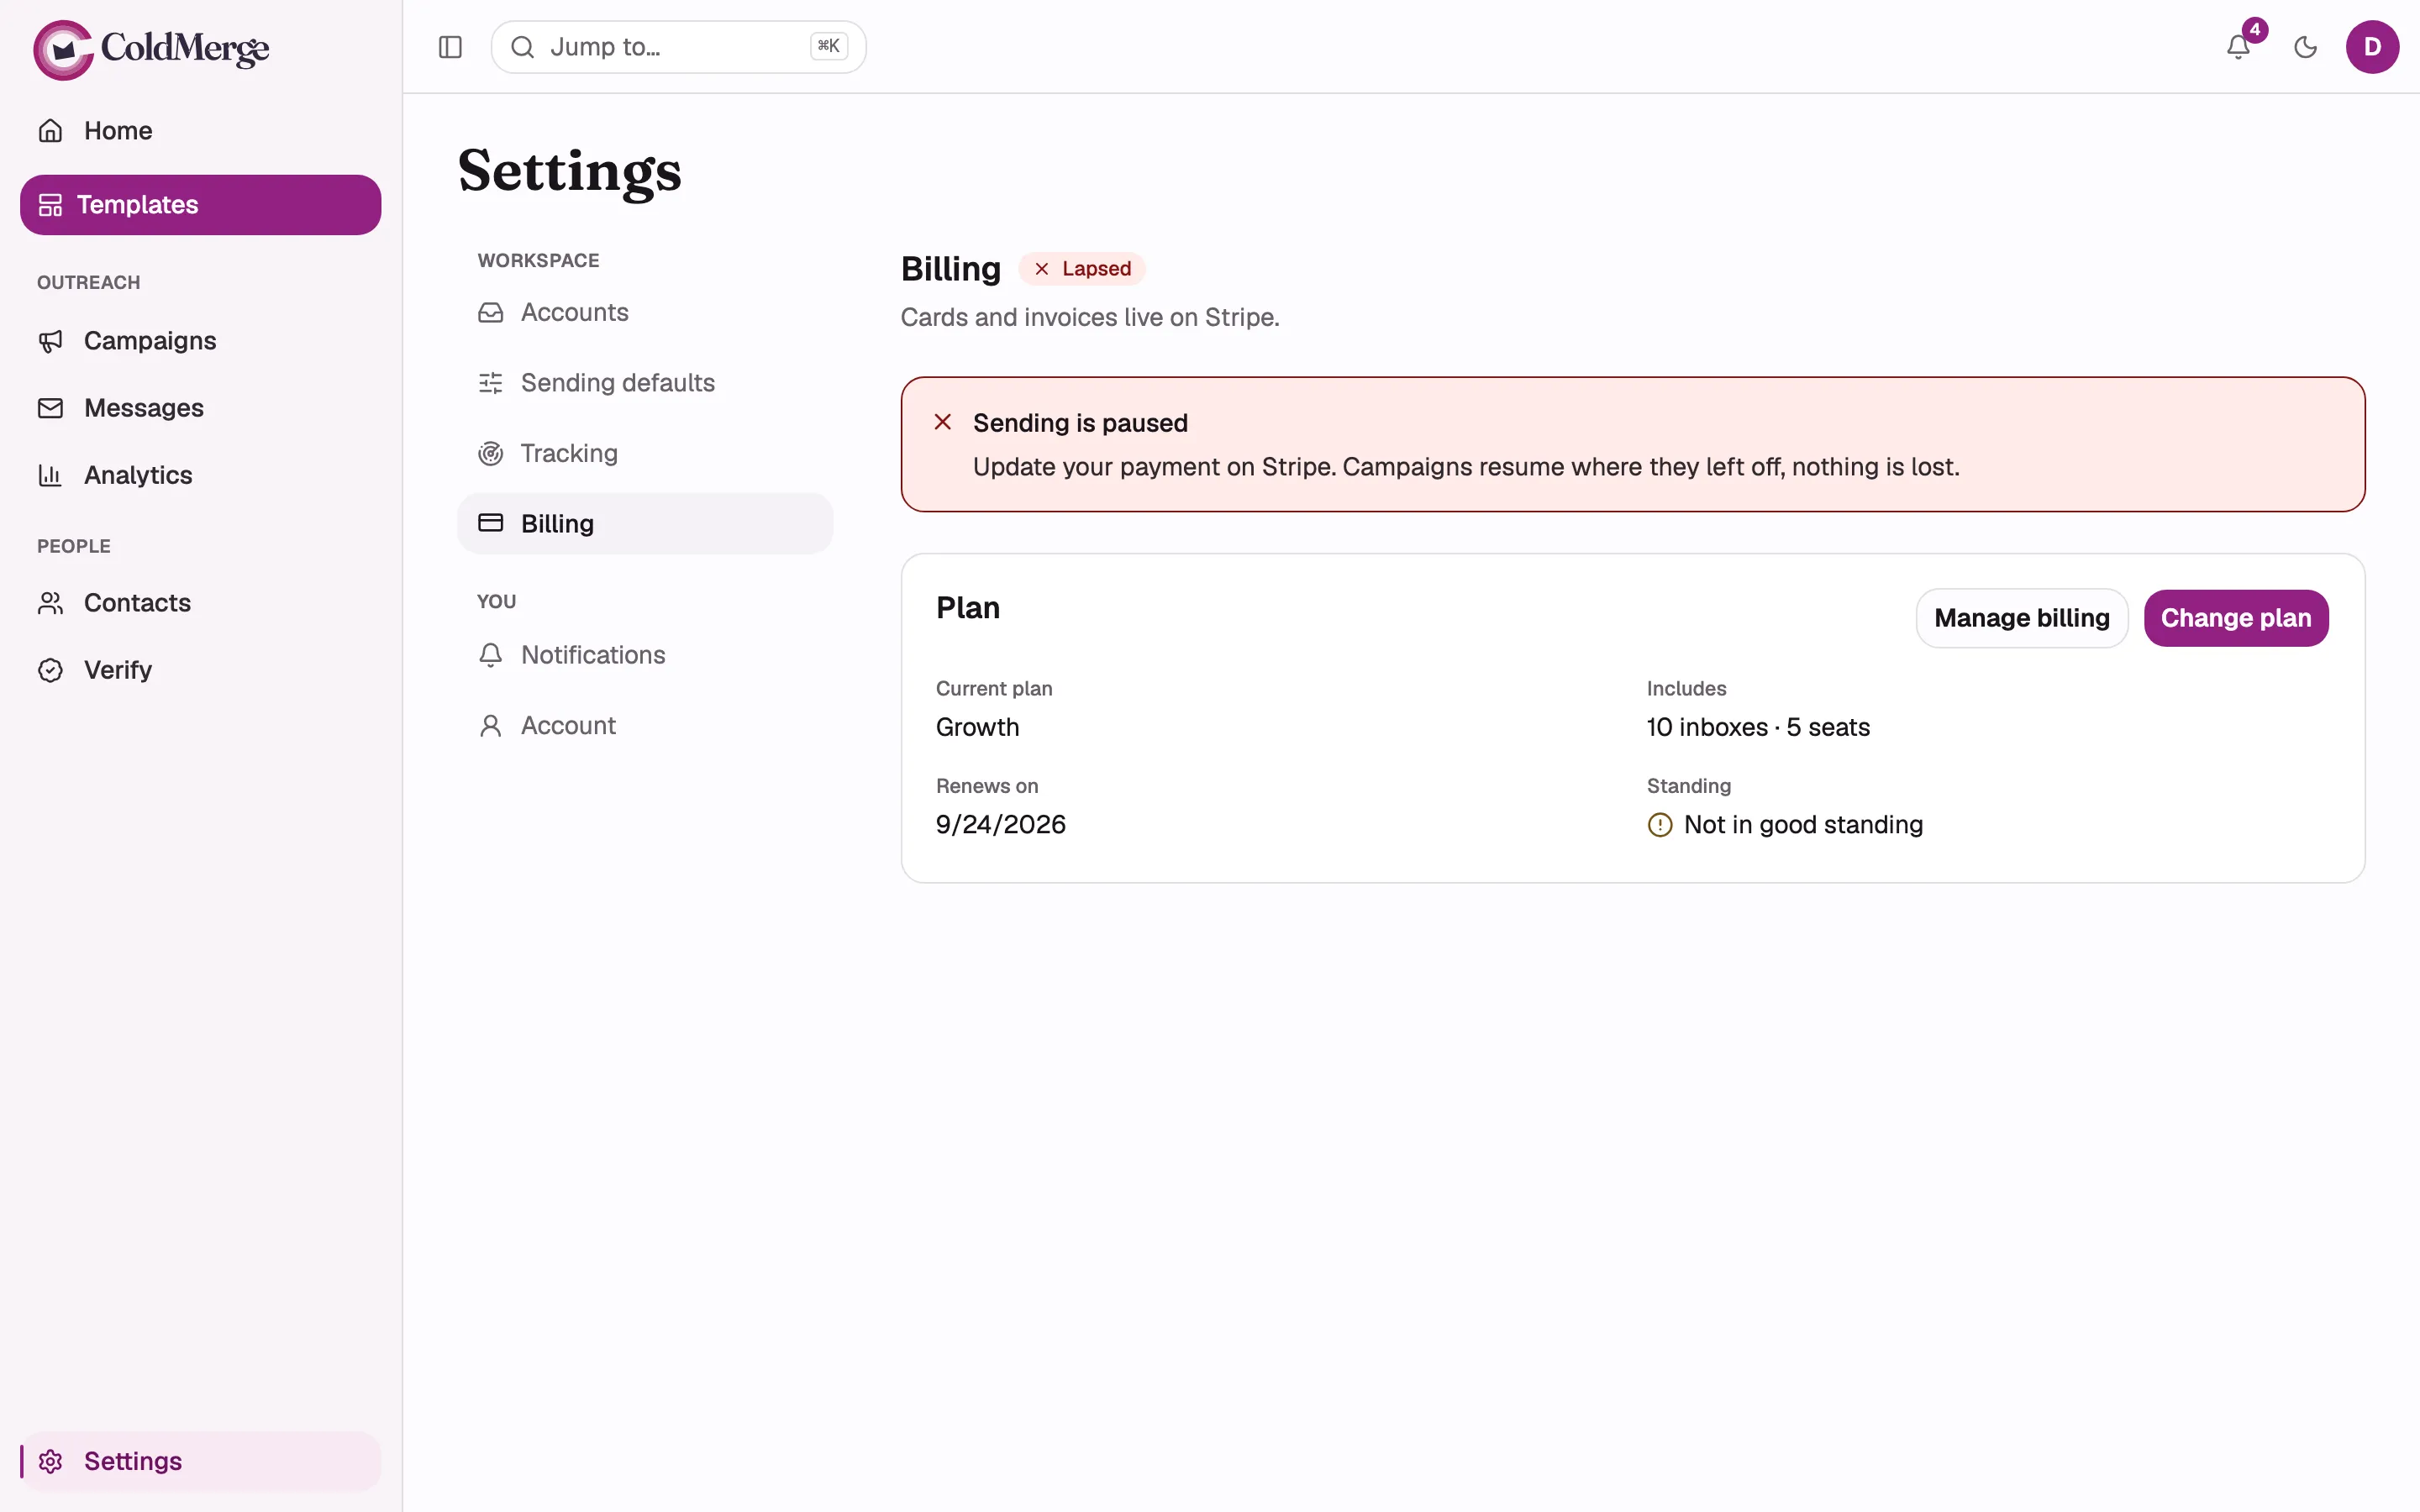
Task: Click Not in good standing text
Action: tap(1803, 825)
